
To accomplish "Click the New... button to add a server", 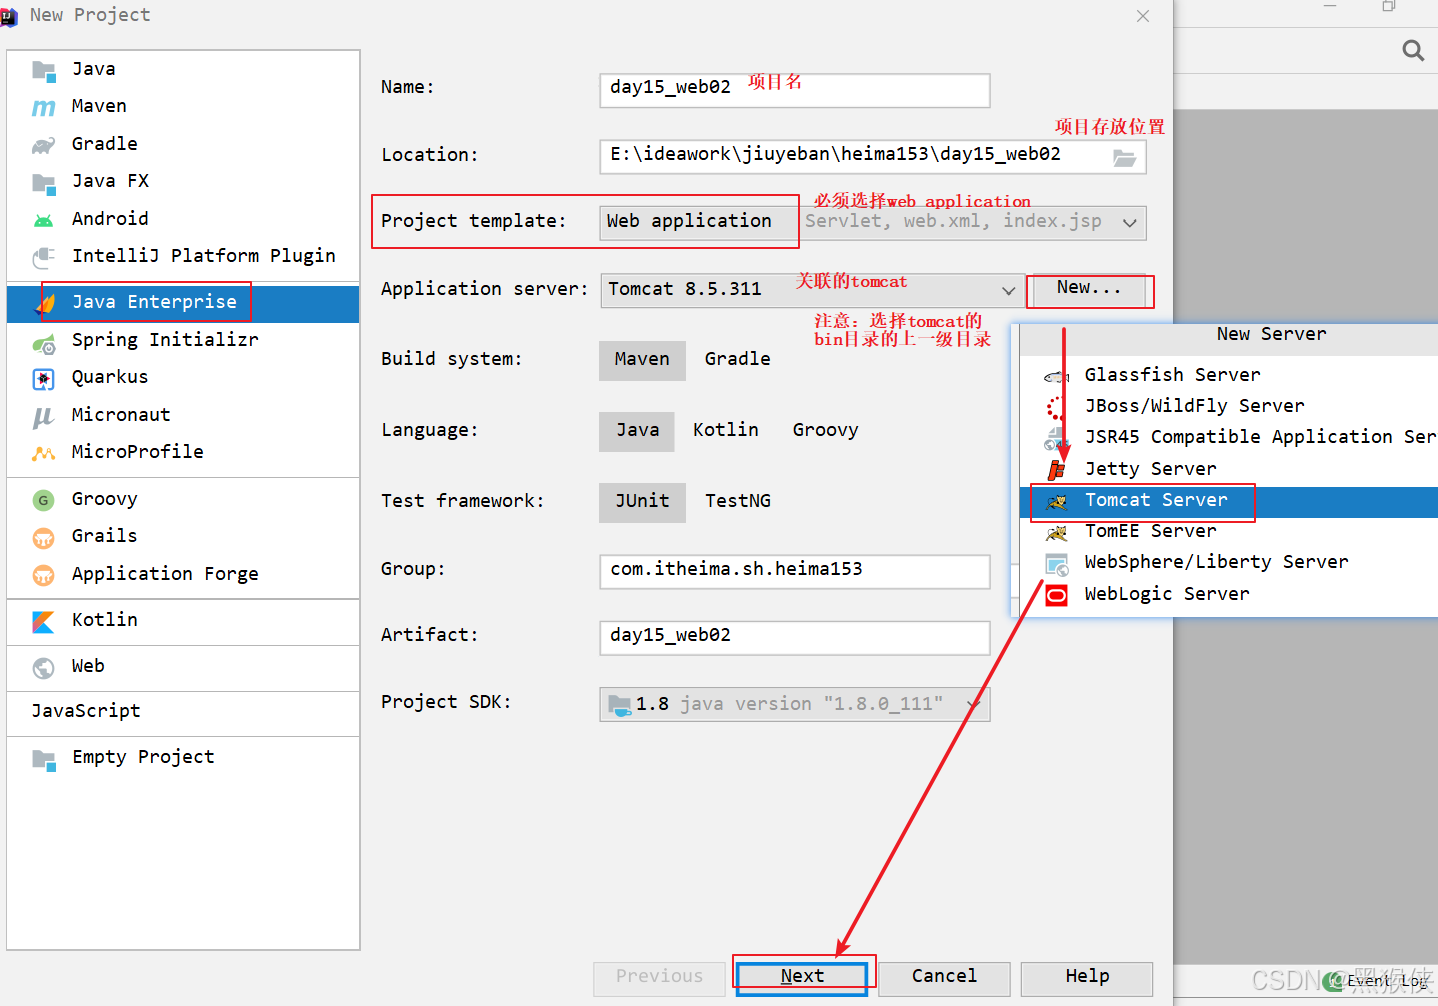I will coord(1089,289).
